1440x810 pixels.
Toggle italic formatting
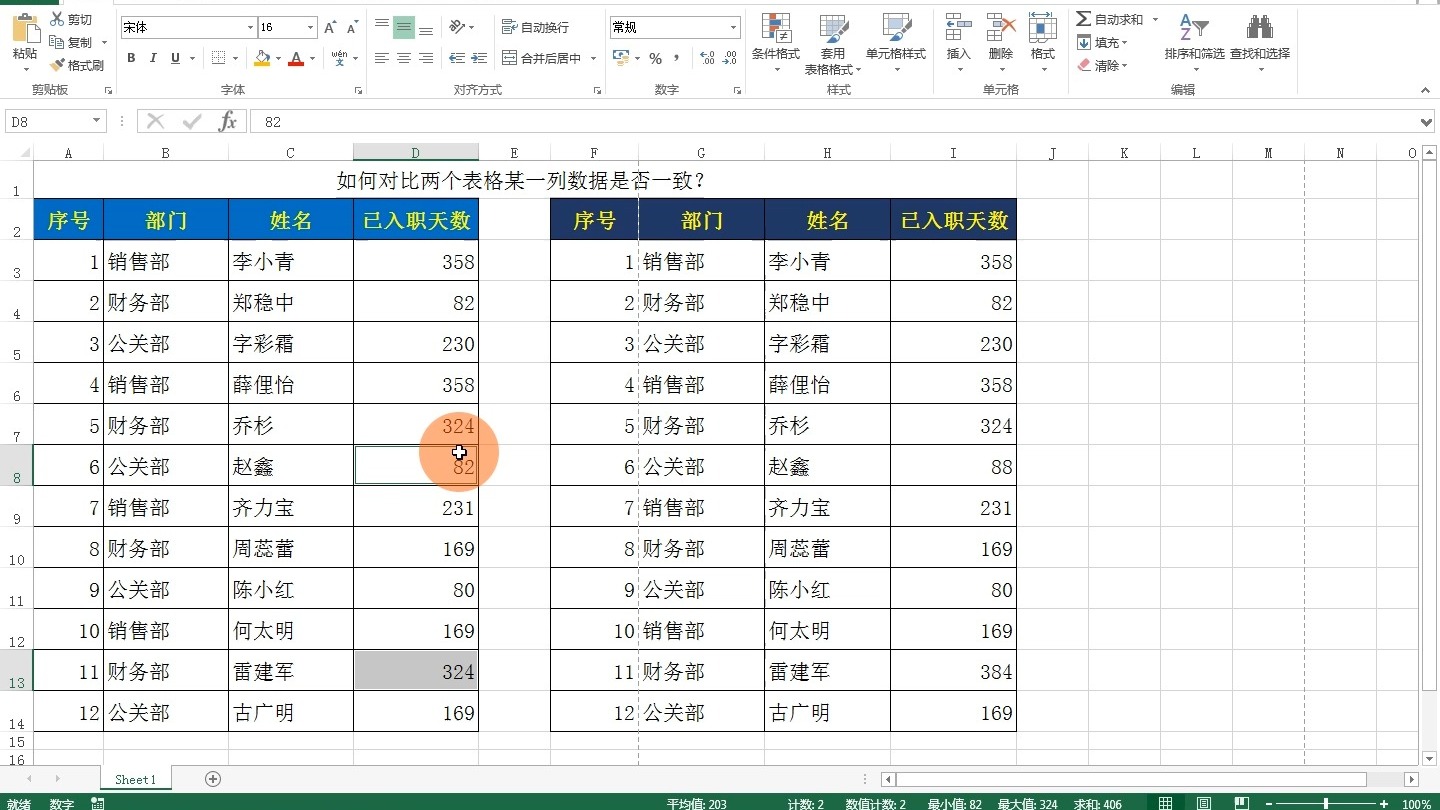[x=153, y=58]
